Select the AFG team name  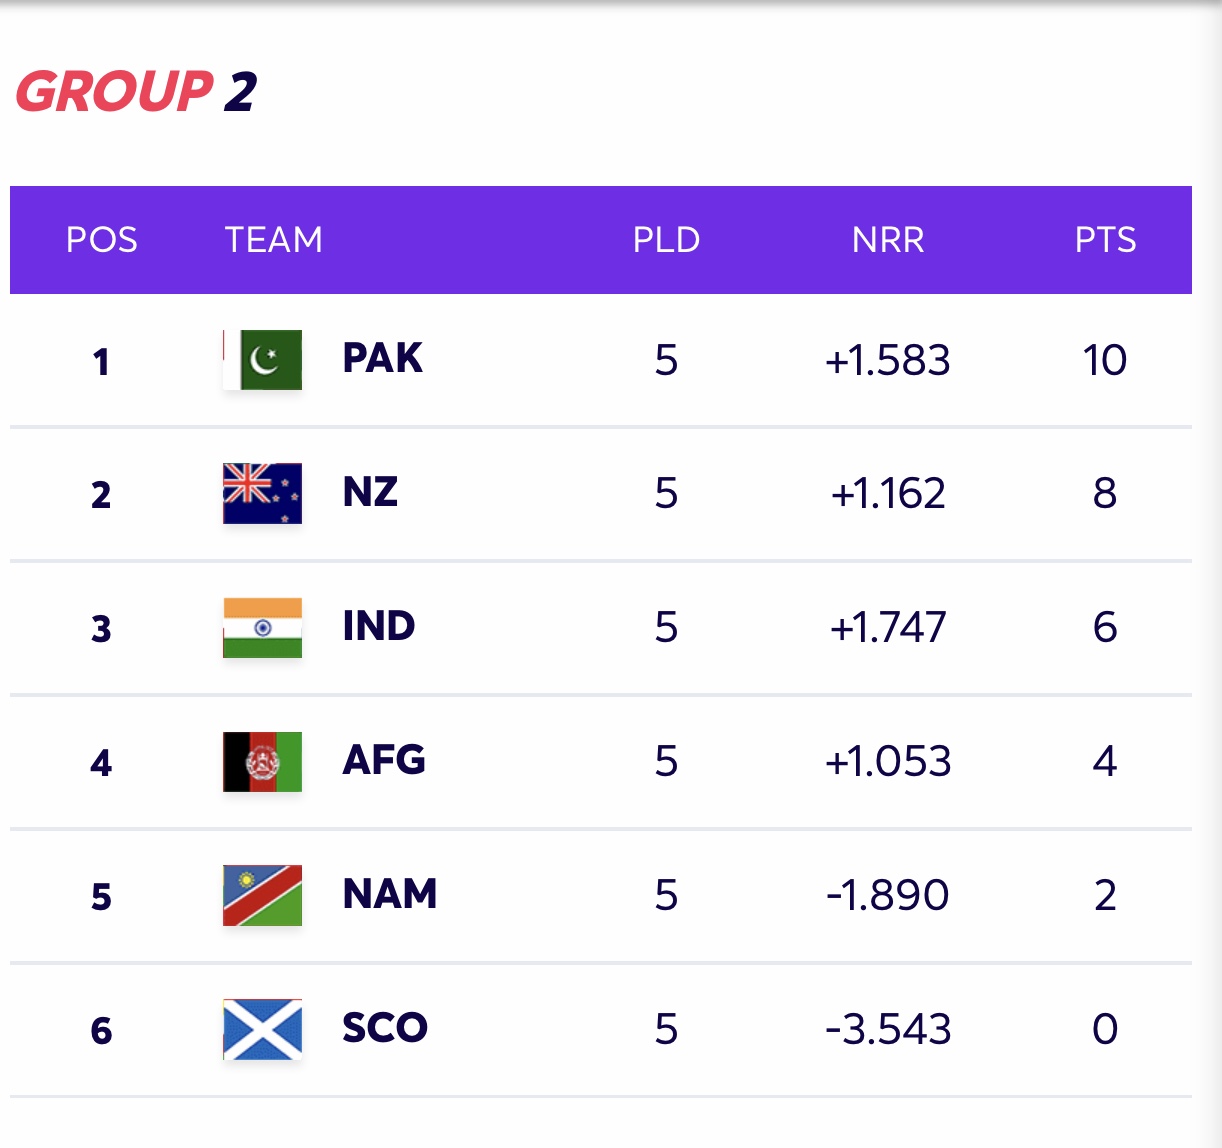pos(384,760)
